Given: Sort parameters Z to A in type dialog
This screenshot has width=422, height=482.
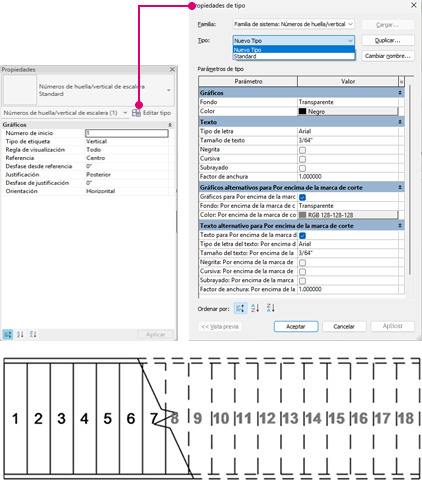Looking at the screenshot, I should 271,308.
